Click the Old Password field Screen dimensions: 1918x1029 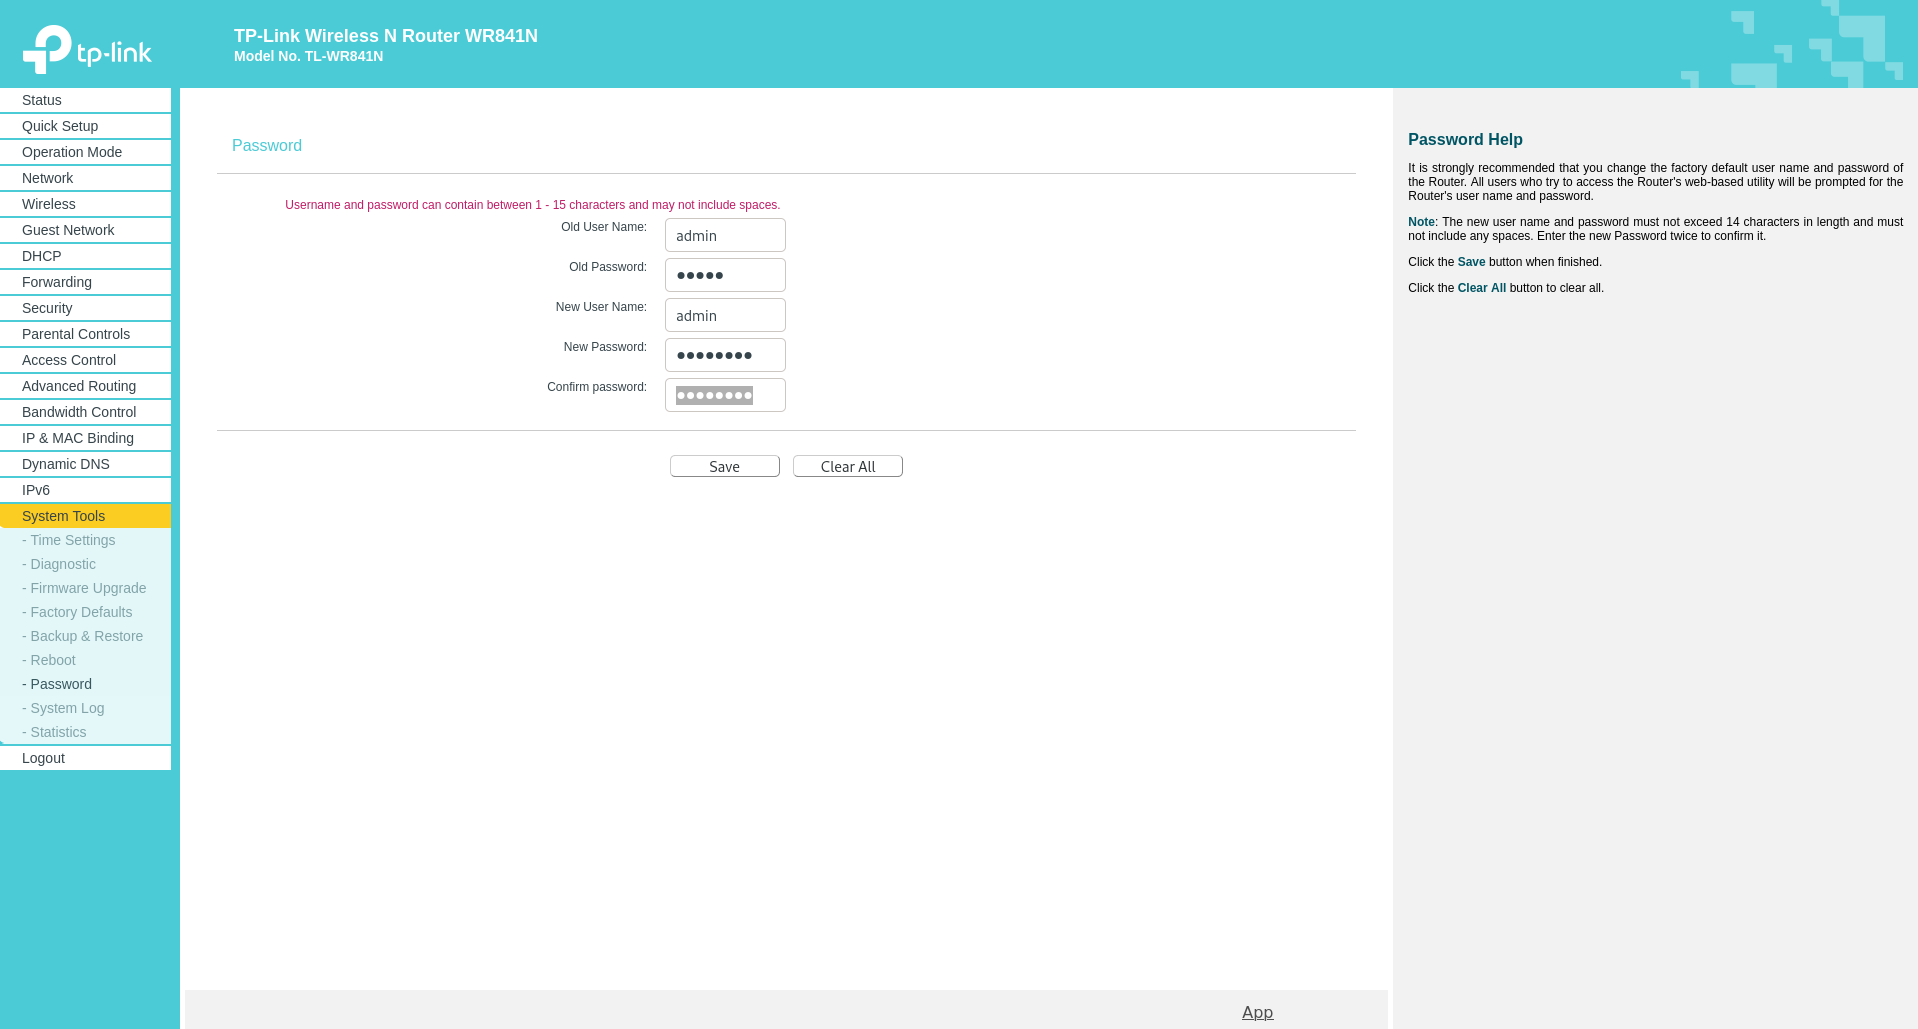(x=725, y=275)
